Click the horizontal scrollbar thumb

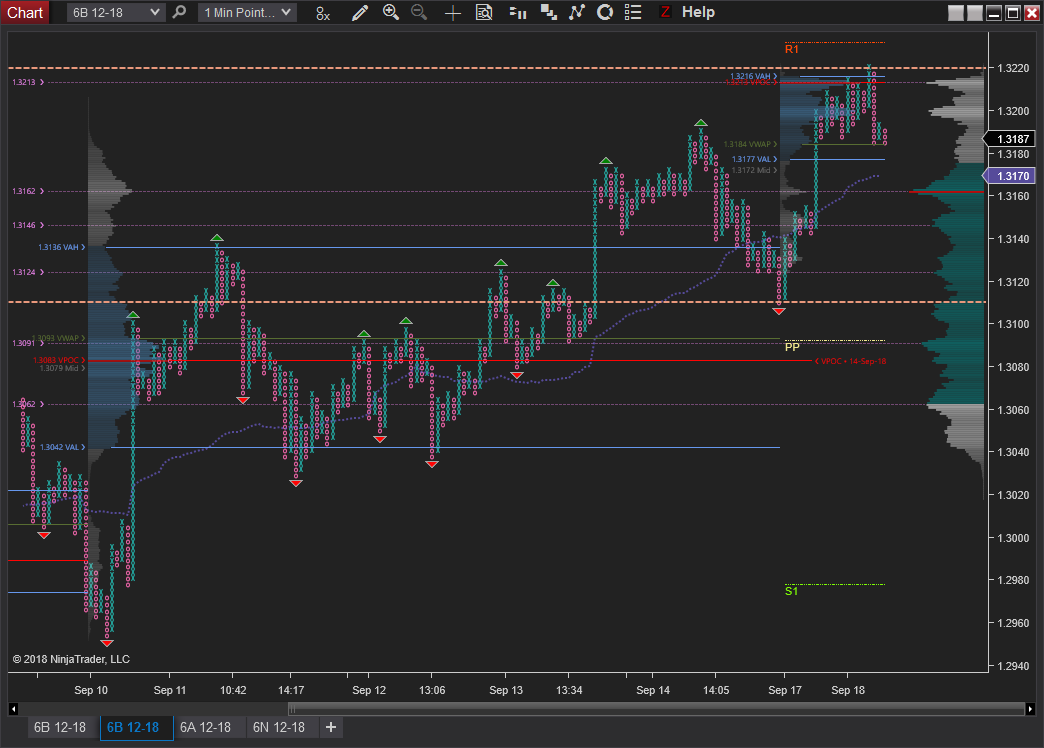tap(656, 709)
